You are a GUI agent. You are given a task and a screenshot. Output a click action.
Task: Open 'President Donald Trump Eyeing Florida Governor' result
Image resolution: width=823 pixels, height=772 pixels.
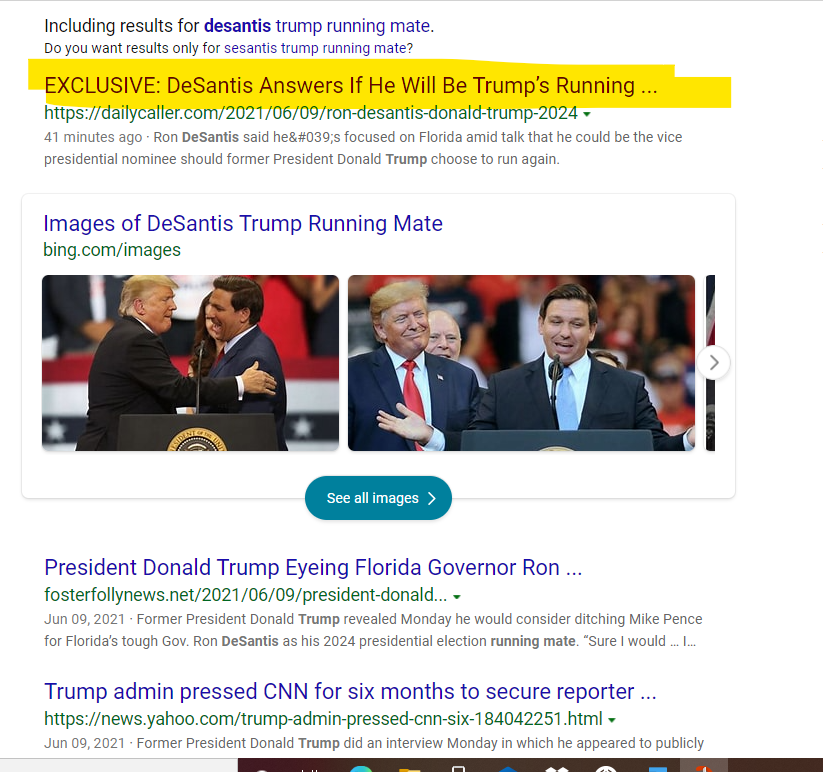[x=313, y=568]
